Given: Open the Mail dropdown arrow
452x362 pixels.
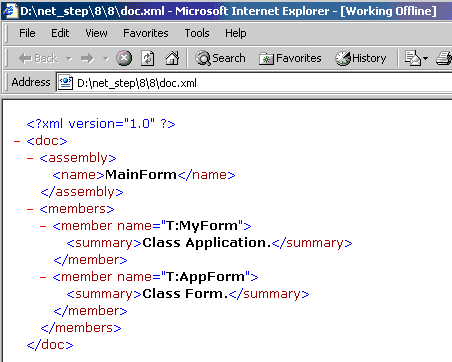Looking at the screenshot, I should point(425,59).
